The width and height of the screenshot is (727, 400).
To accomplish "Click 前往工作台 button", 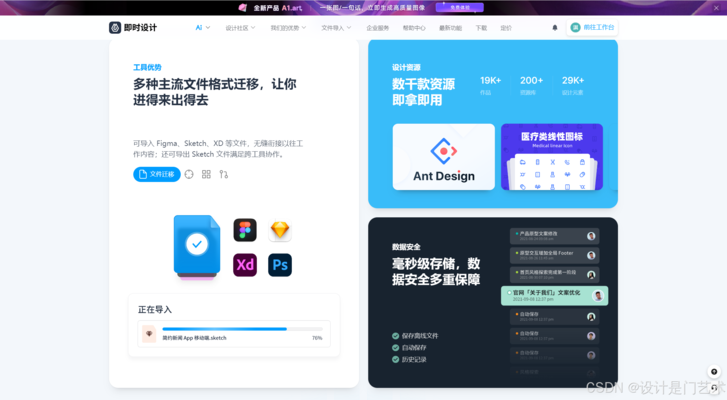I will 592,28.
